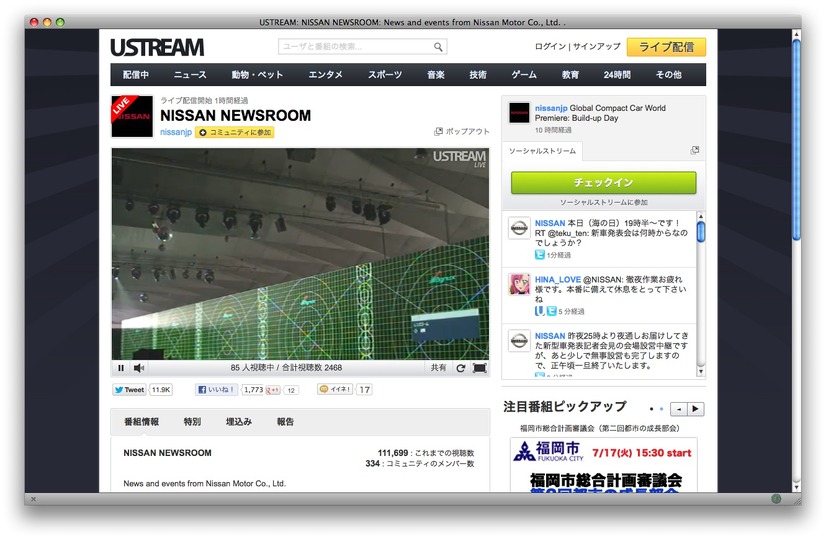Click the browser page scrollbar thumb
The image size is (826, 539).
coord(796,140)
